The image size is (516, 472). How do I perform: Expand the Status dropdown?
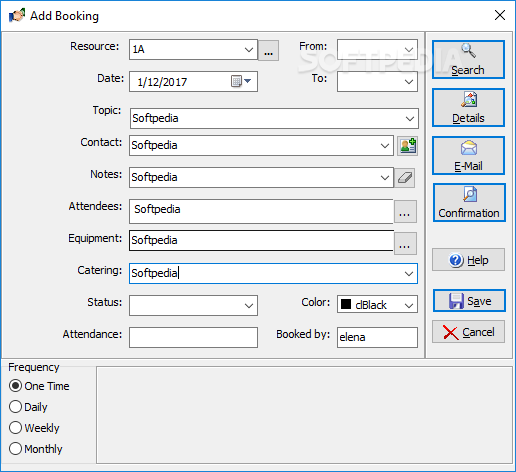click(249, 305)
